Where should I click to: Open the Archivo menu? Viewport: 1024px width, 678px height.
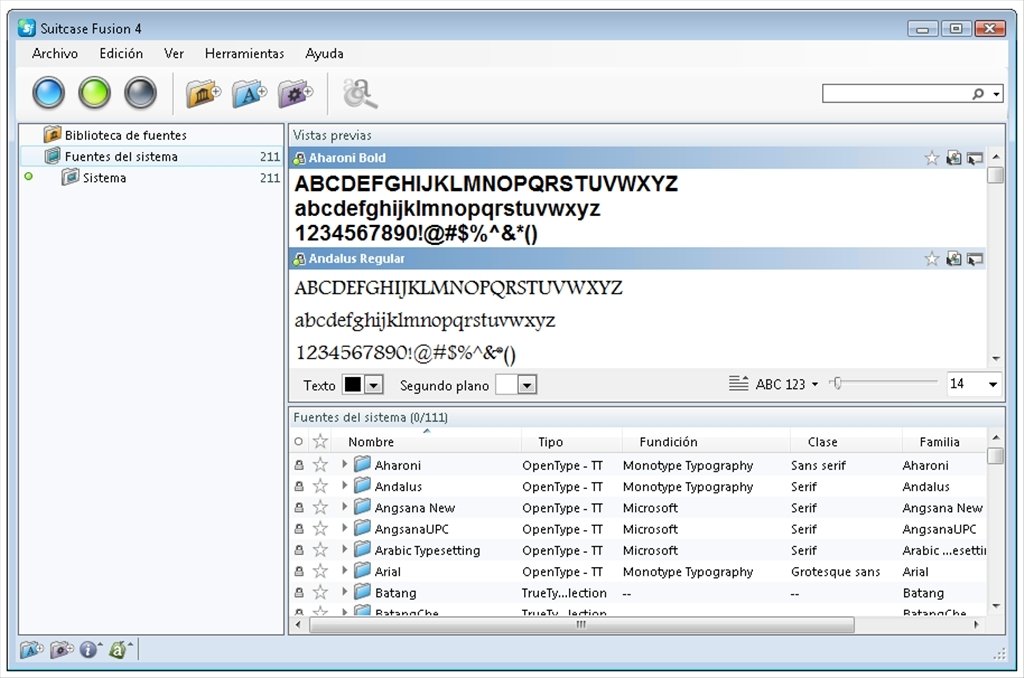55,54
